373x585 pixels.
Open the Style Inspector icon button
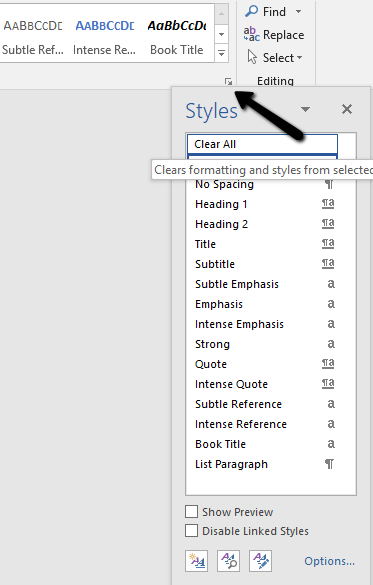click(228, 560)
